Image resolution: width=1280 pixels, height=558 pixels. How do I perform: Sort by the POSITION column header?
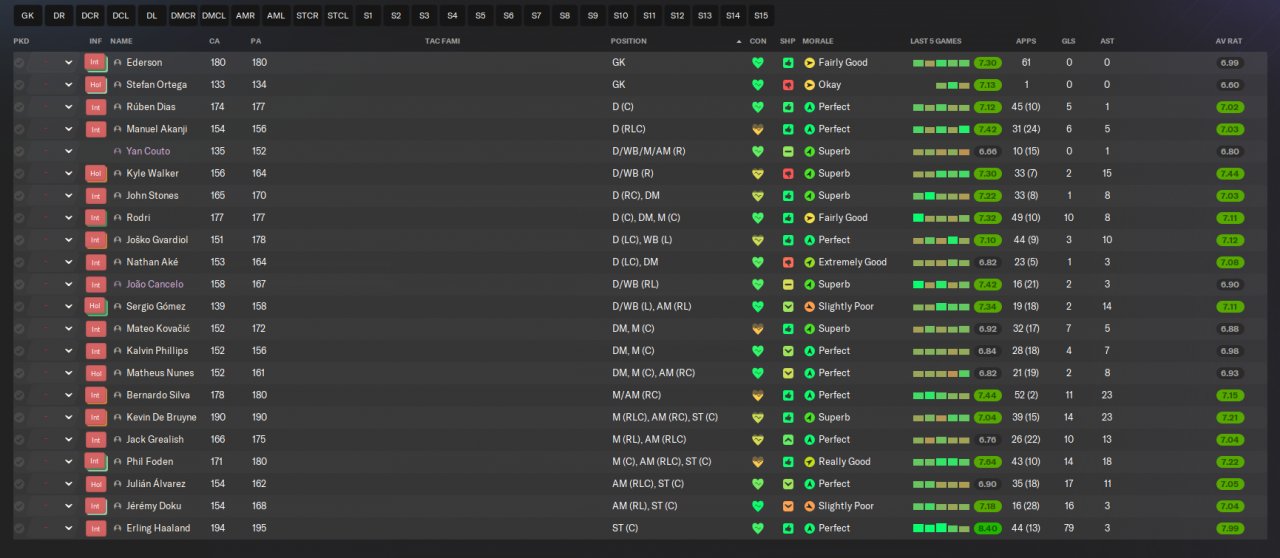click(629, 41)
